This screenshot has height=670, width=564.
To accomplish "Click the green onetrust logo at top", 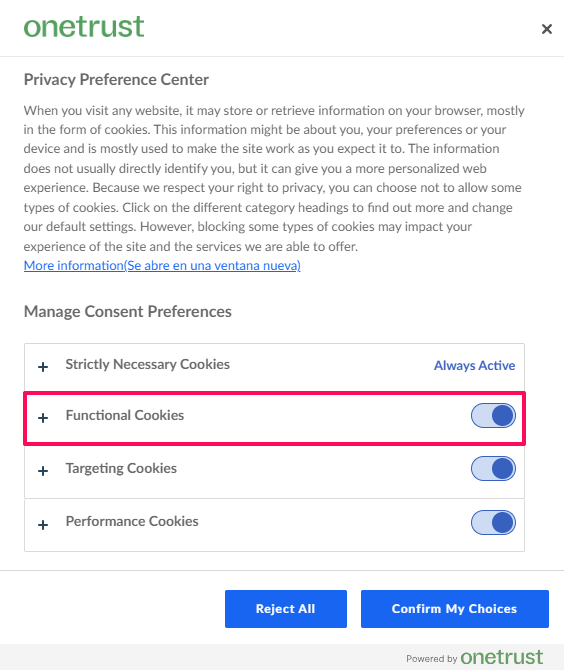I will [84, 26].
